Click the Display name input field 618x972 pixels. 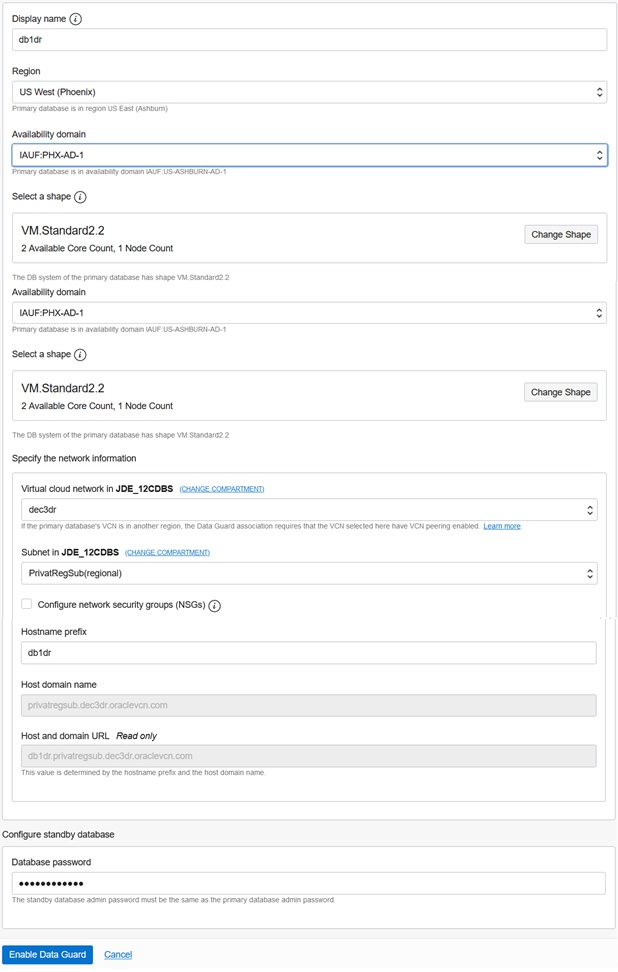click(309, 40)
